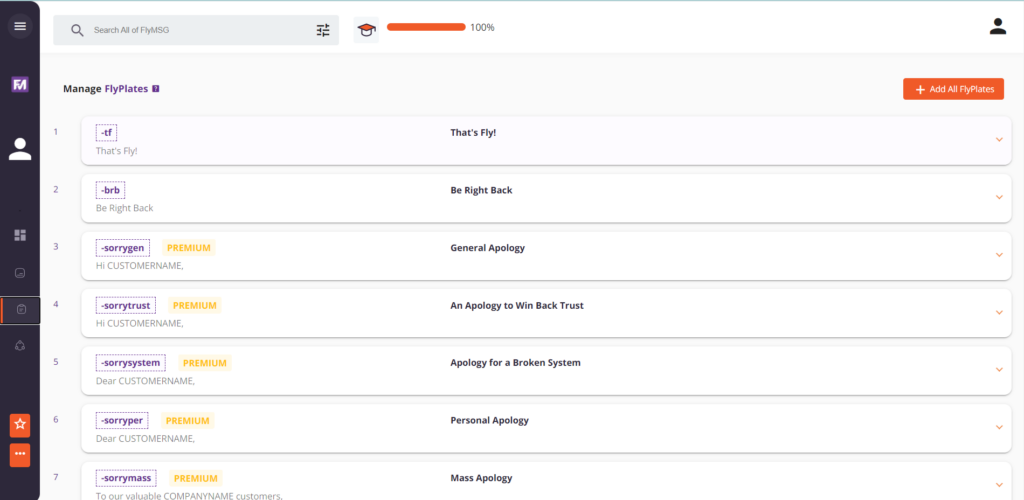Viewport: 1024px width, 500px height.
Task: Click the FlyMSG logo icon
Action: pyautogui.click(x=20, y=85)
